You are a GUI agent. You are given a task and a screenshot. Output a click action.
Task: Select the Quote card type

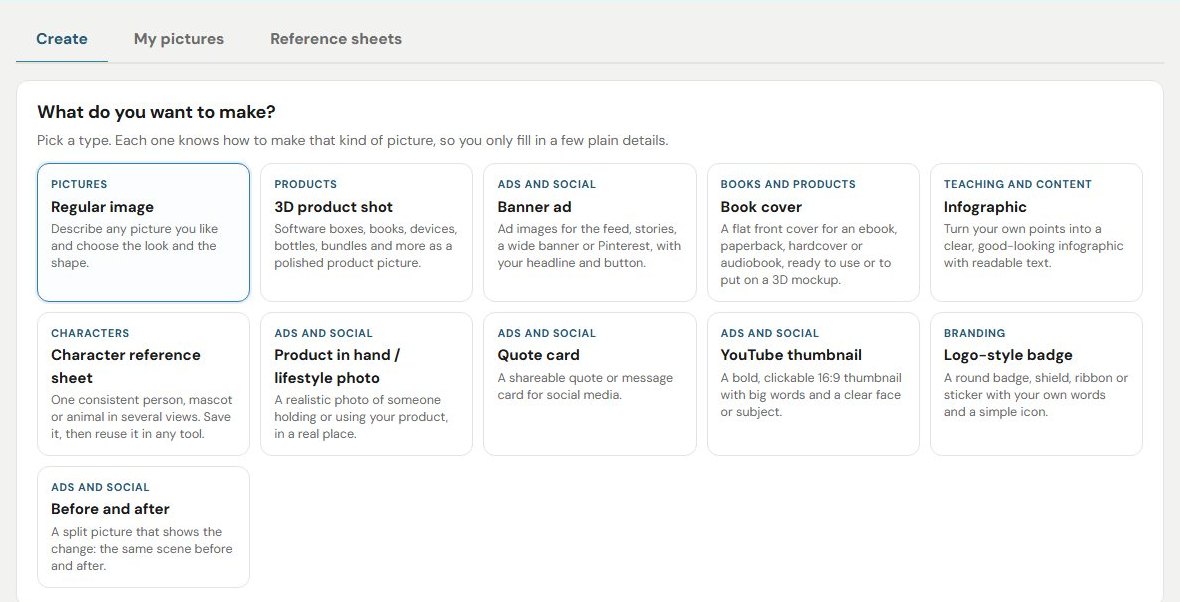click(x=590, y=384)
